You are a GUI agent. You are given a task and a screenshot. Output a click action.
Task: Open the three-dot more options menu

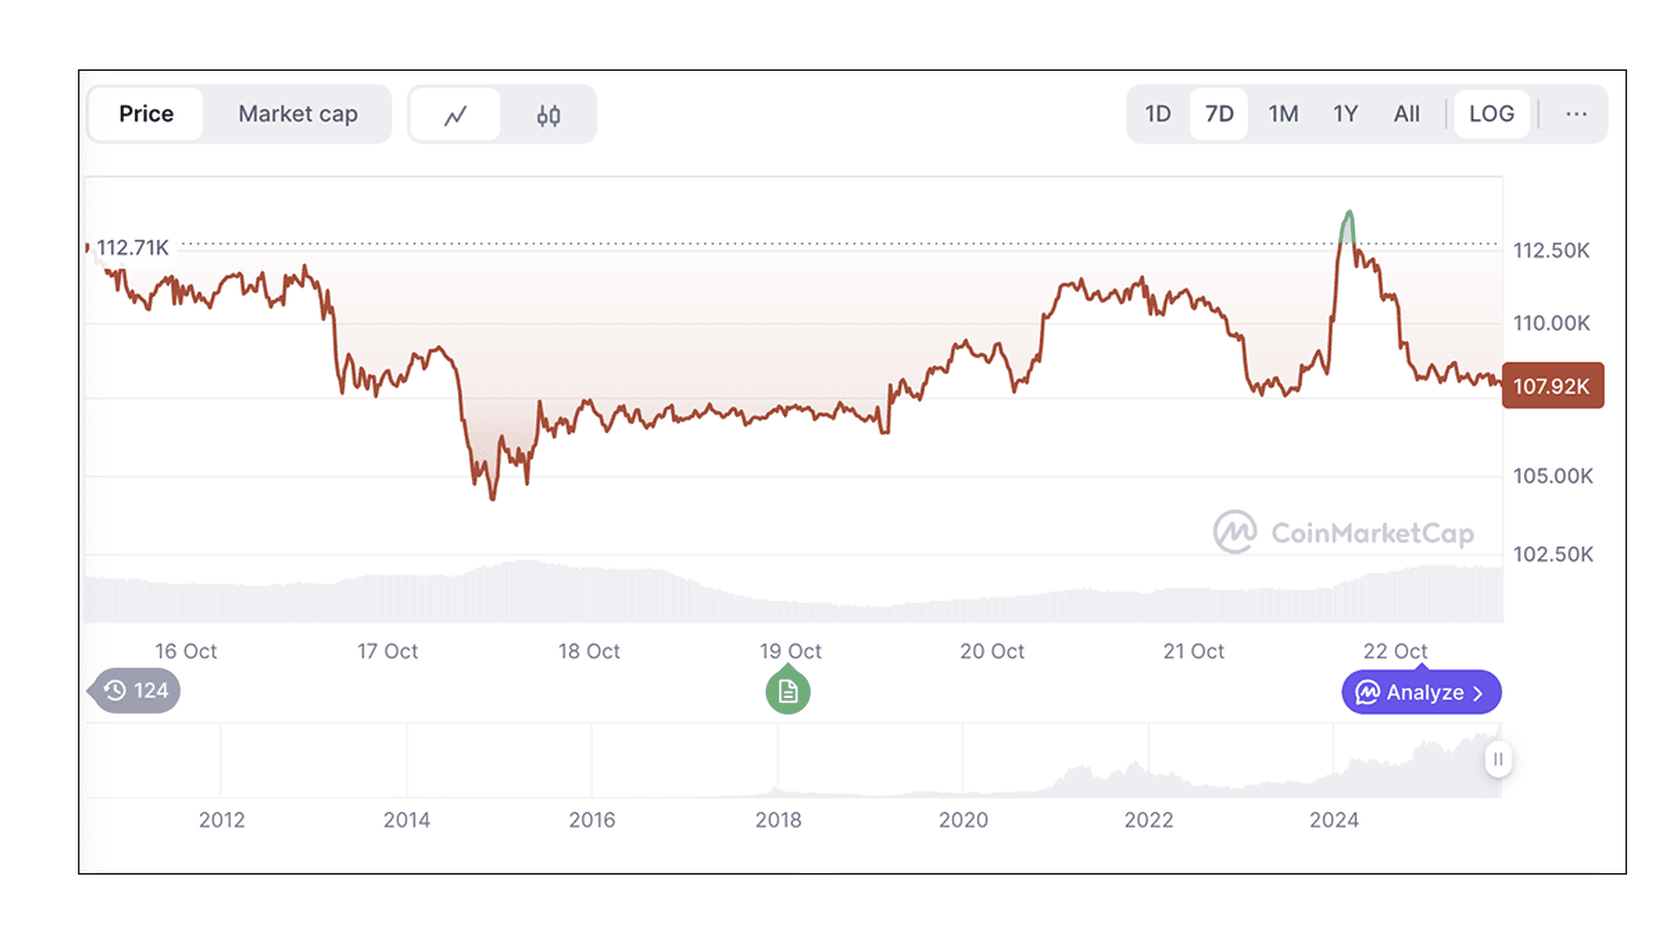[x=1576, y=114]
